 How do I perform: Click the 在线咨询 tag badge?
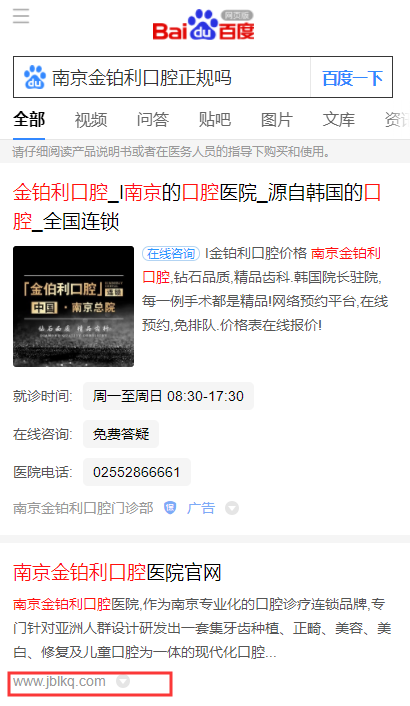pos(171,253)
